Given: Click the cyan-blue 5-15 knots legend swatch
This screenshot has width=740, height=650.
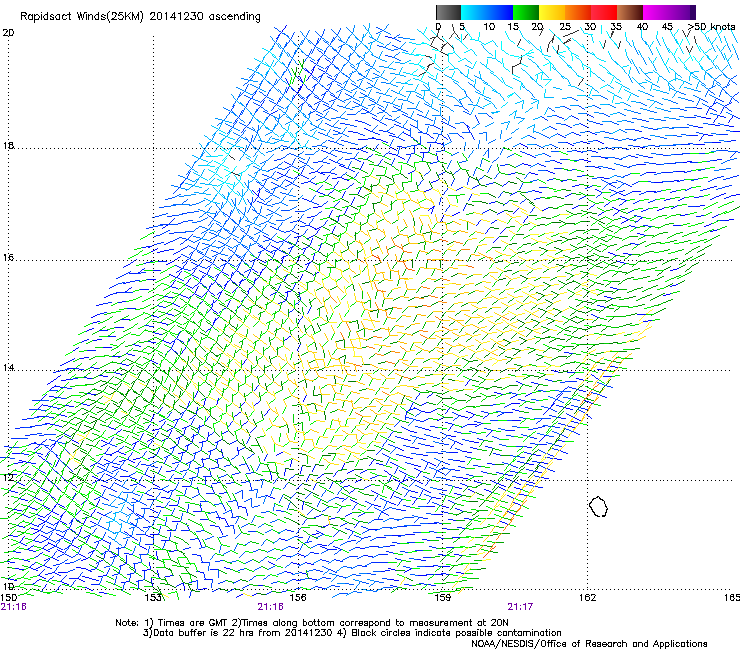Looking at the screenshot, I should coord(487,12).
